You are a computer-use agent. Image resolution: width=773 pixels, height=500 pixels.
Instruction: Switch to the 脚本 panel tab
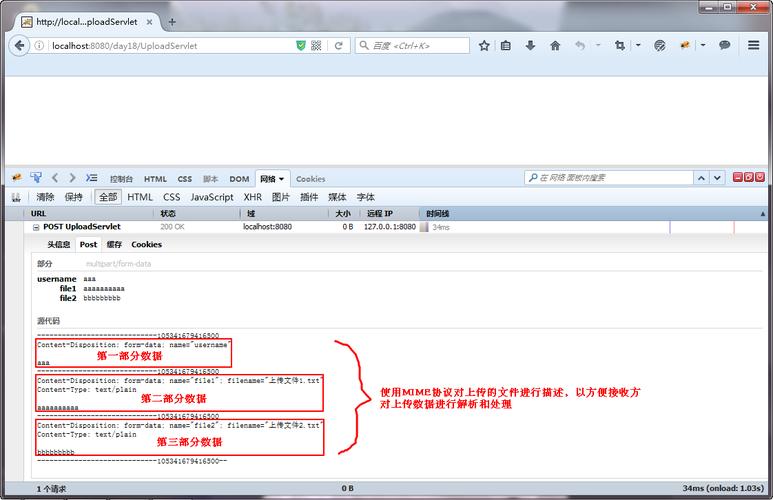(211, 179)
